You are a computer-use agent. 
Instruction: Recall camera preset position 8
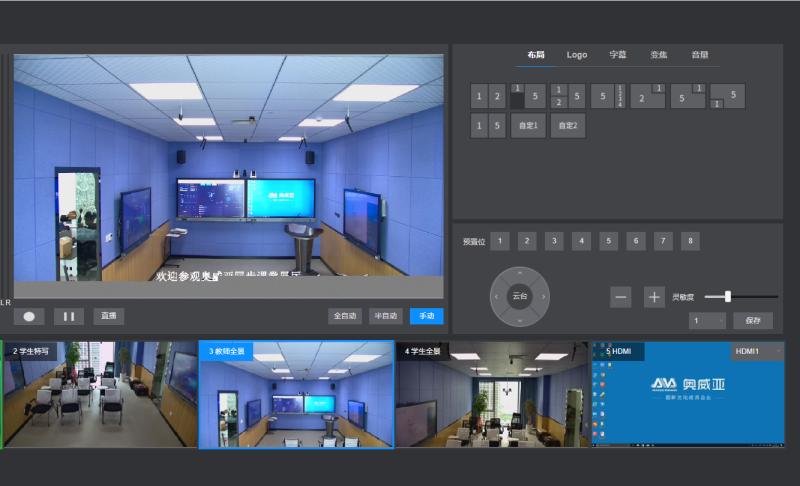[x=690, y=241]
